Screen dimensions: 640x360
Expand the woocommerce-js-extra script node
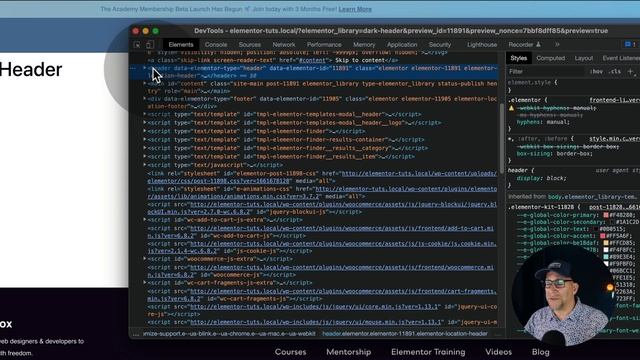144,259
